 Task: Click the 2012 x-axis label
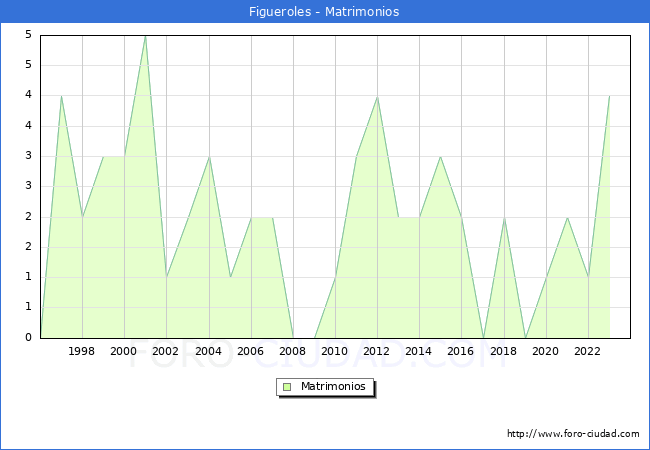[x=376, y=351]
